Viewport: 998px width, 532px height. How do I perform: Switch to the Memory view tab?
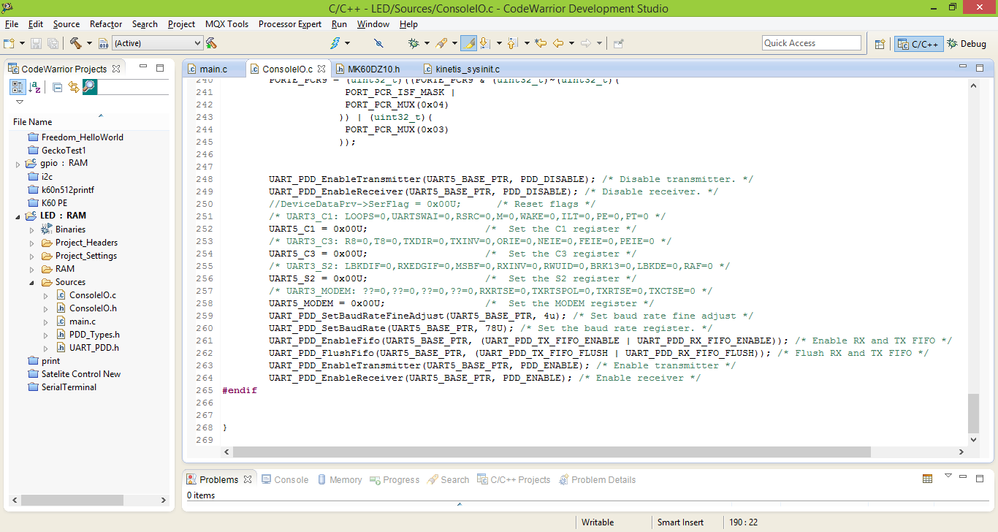[339, 480]
